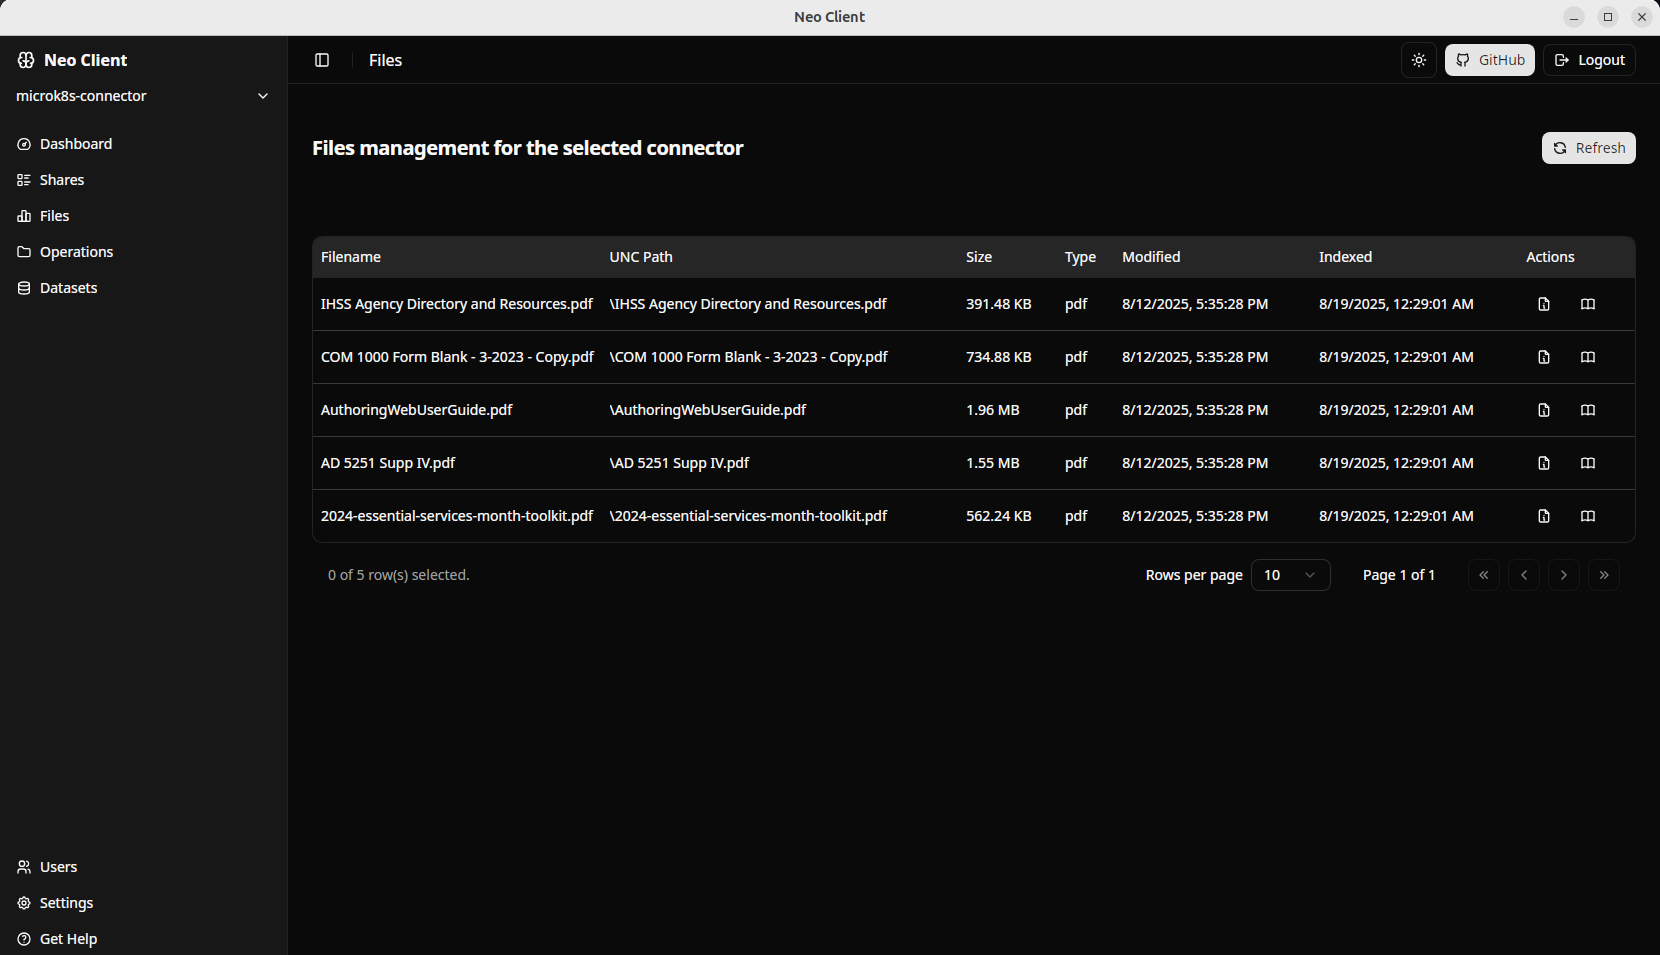1660x955 pixels.
Task: Open the book viewer icon for AD 5251 Supp IV.pdf
Action: [x=1587, y=463]
